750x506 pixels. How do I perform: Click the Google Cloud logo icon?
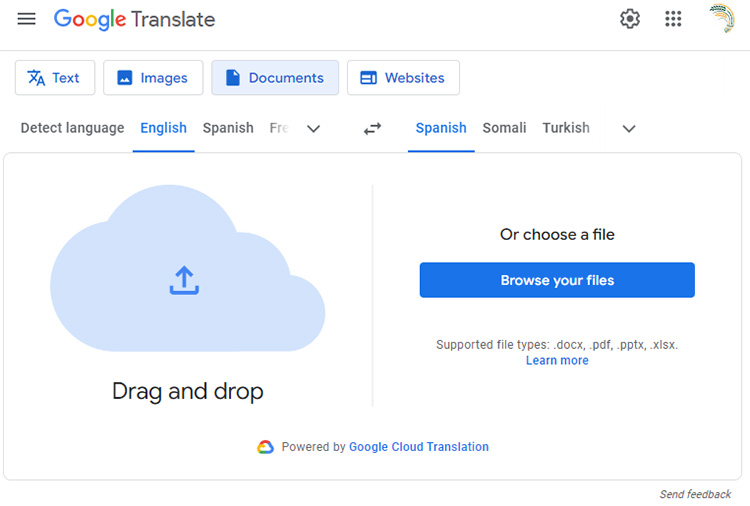pyautogui.click(x=265, y=447)
